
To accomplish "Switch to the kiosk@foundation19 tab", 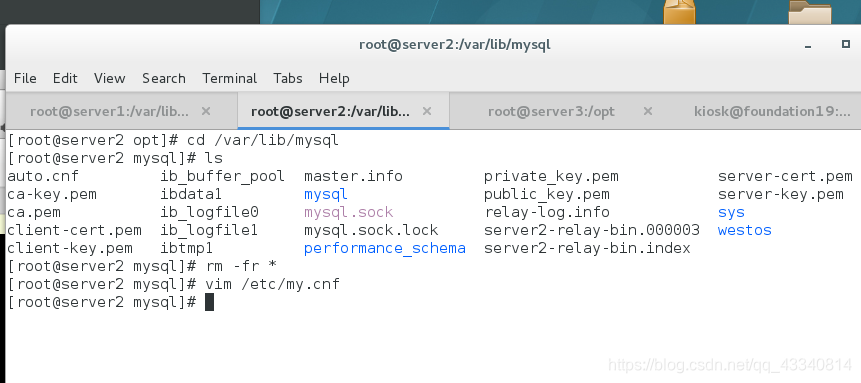I will coord(772,112).
